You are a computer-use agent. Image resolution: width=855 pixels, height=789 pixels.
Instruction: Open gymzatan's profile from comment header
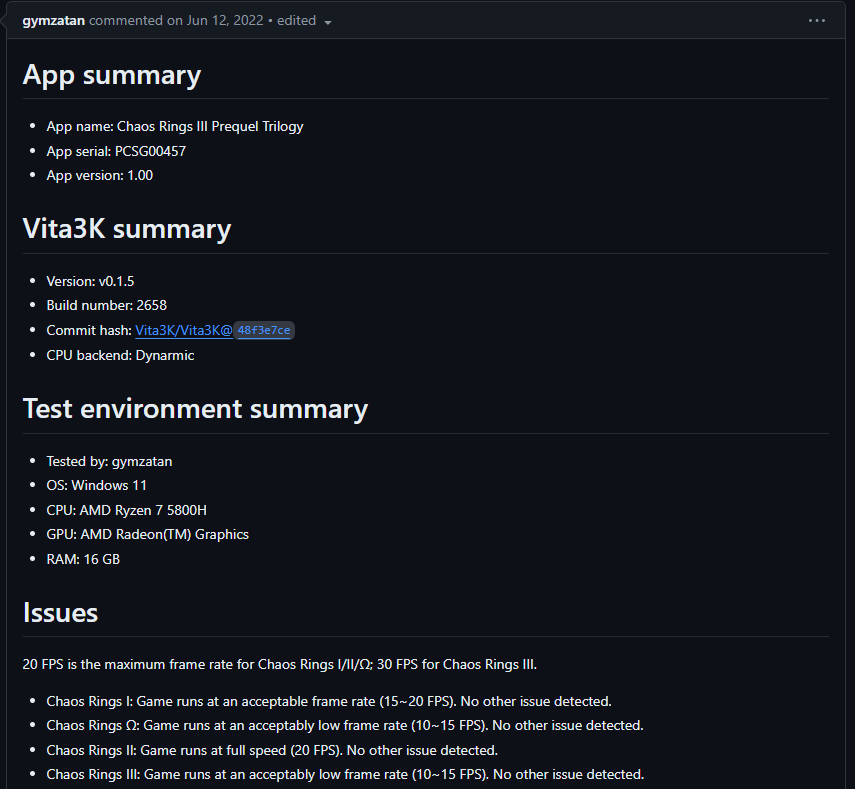[54, 21]
